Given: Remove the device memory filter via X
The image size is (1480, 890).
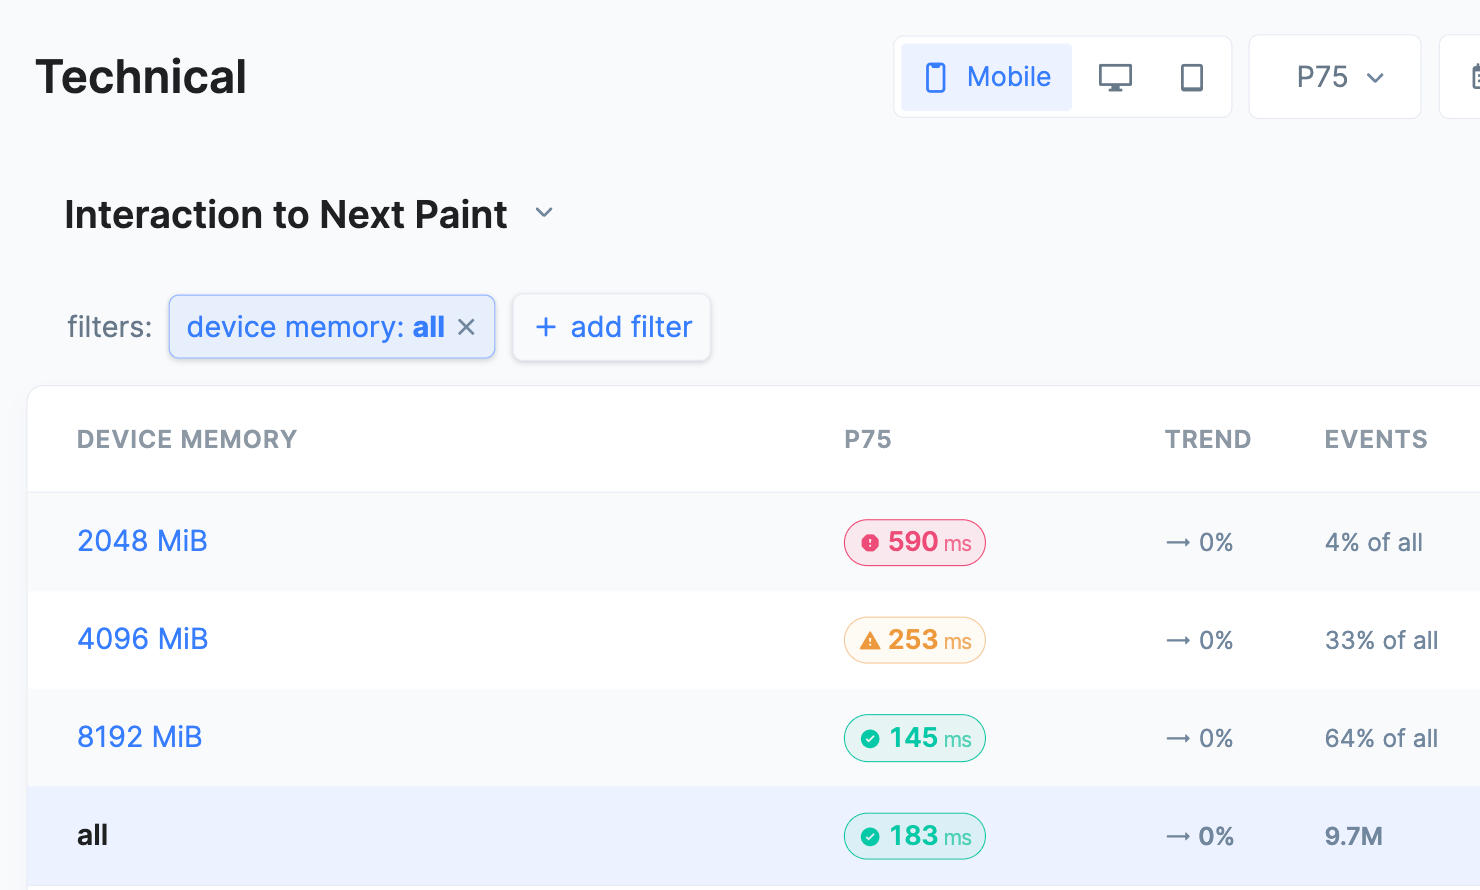Looking at the screenshot, I should (x=466, y=327).
